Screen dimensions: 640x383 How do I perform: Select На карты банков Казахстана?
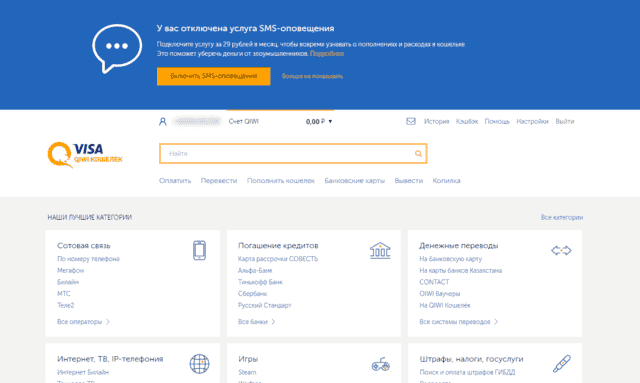pos(461,270)
